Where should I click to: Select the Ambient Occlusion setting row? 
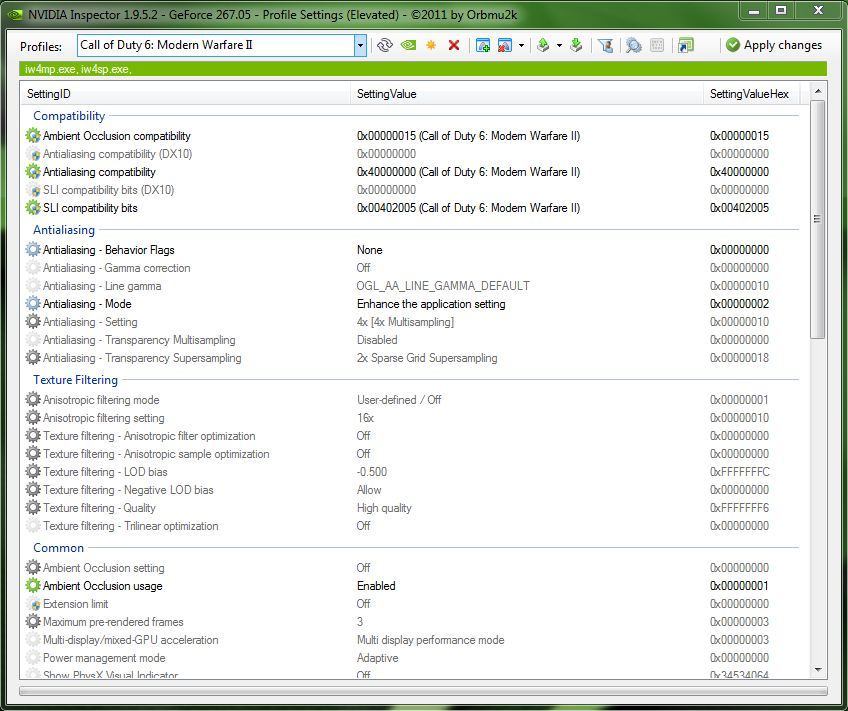pyautogui.click(x=411, y=568)
